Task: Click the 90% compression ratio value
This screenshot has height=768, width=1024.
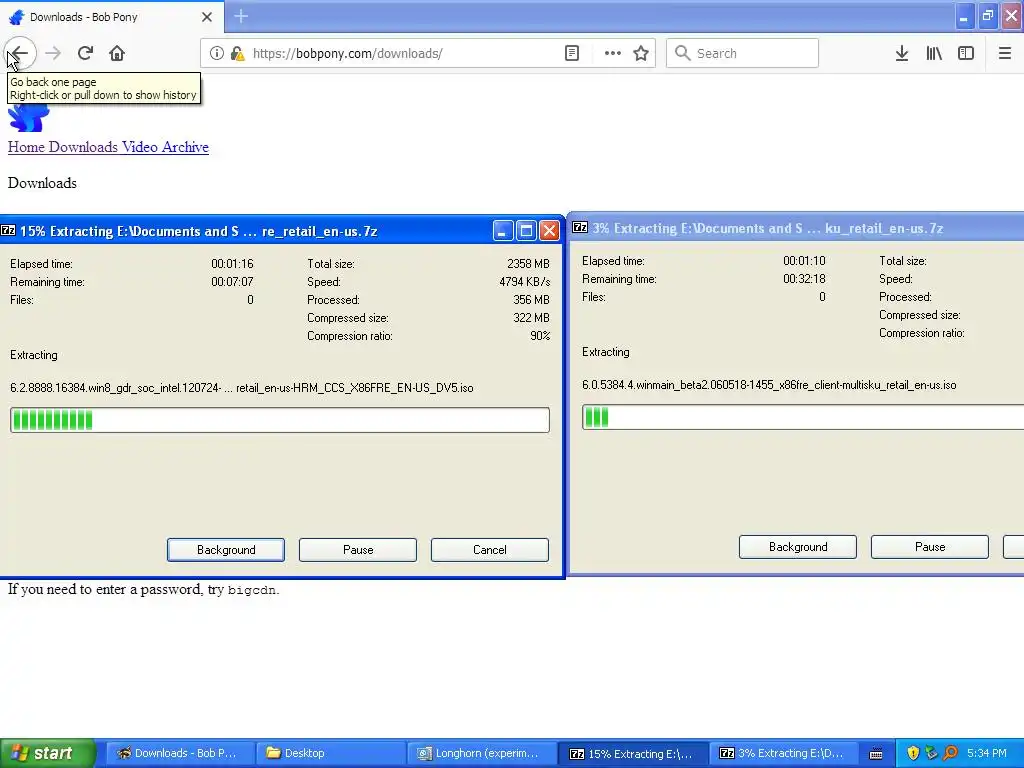Action: (540, 336)
